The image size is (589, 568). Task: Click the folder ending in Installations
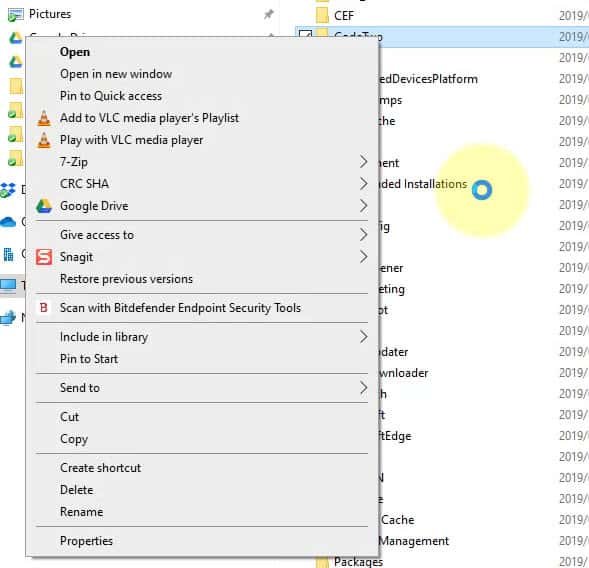click(x=423, y=184)
